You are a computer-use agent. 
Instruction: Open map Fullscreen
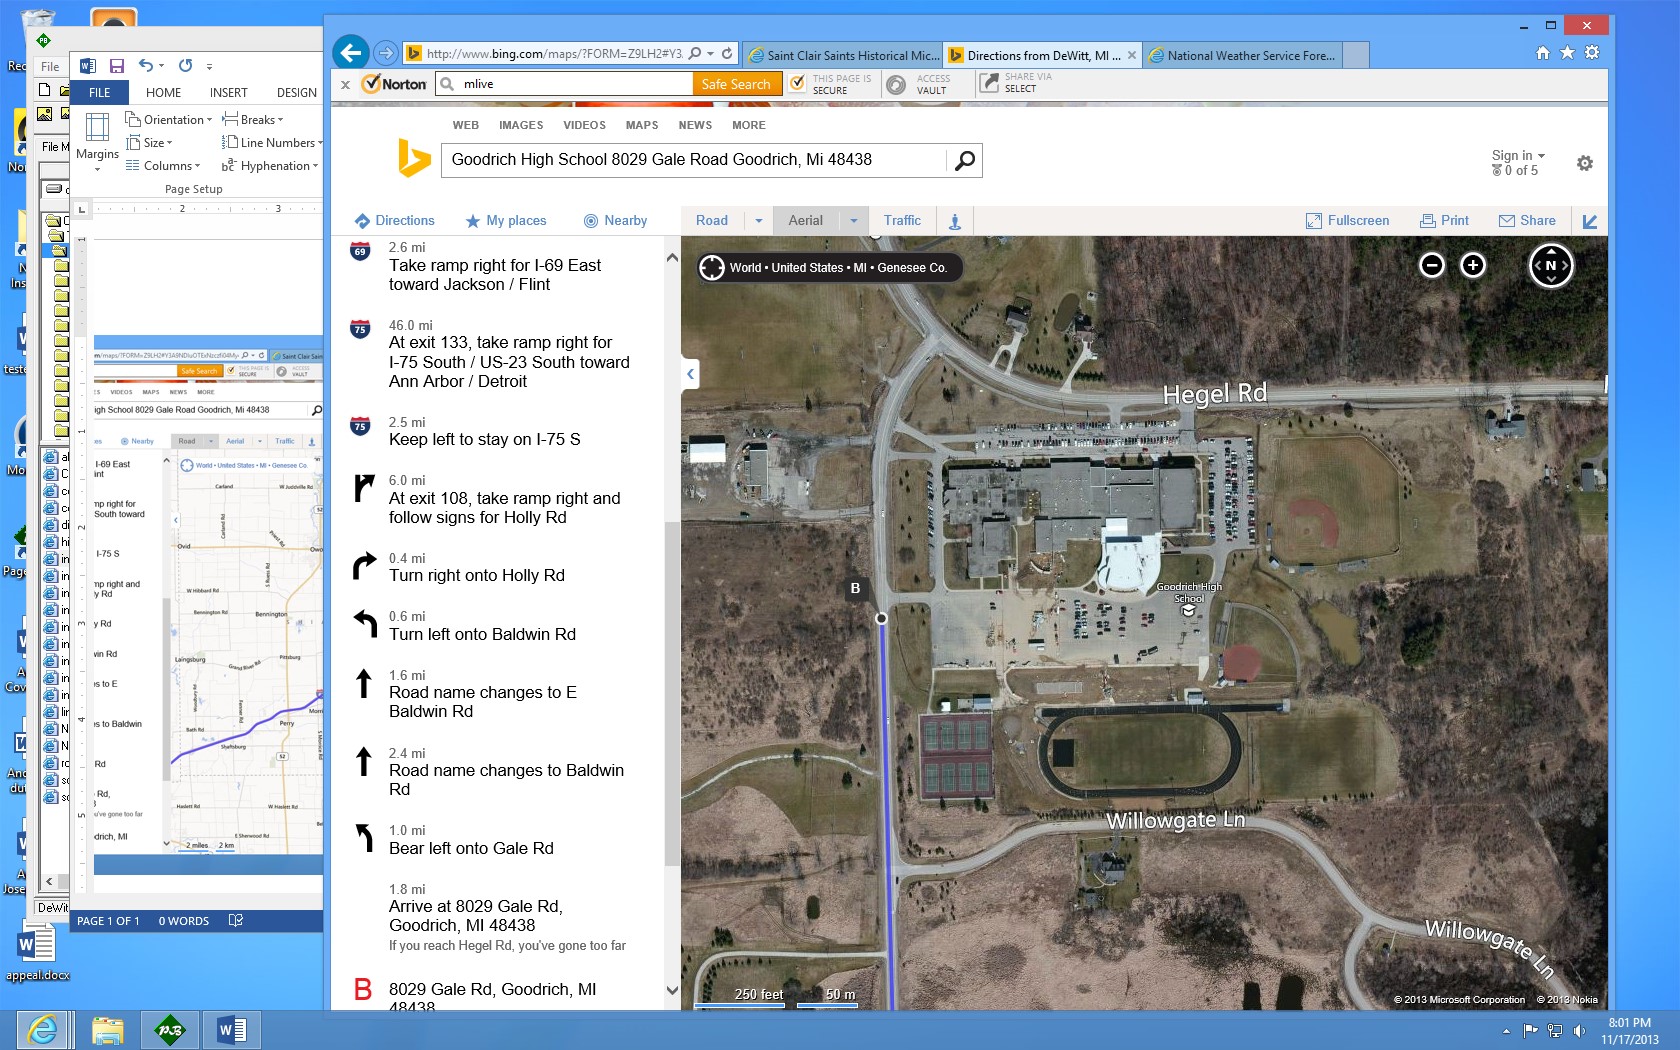tap(1347, 221)
